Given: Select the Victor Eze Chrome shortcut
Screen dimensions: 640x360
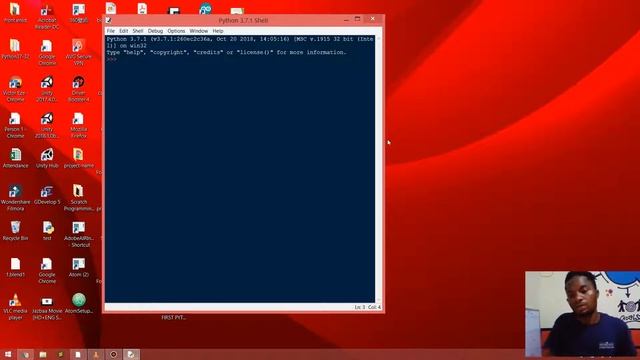Looking at the screenshot, I should 15,89.
